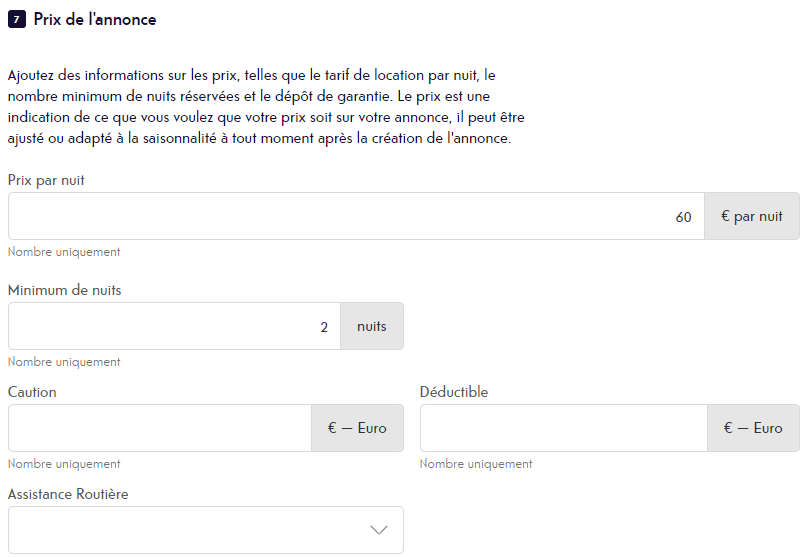Click the 'nuits' unit suffix

372,326
